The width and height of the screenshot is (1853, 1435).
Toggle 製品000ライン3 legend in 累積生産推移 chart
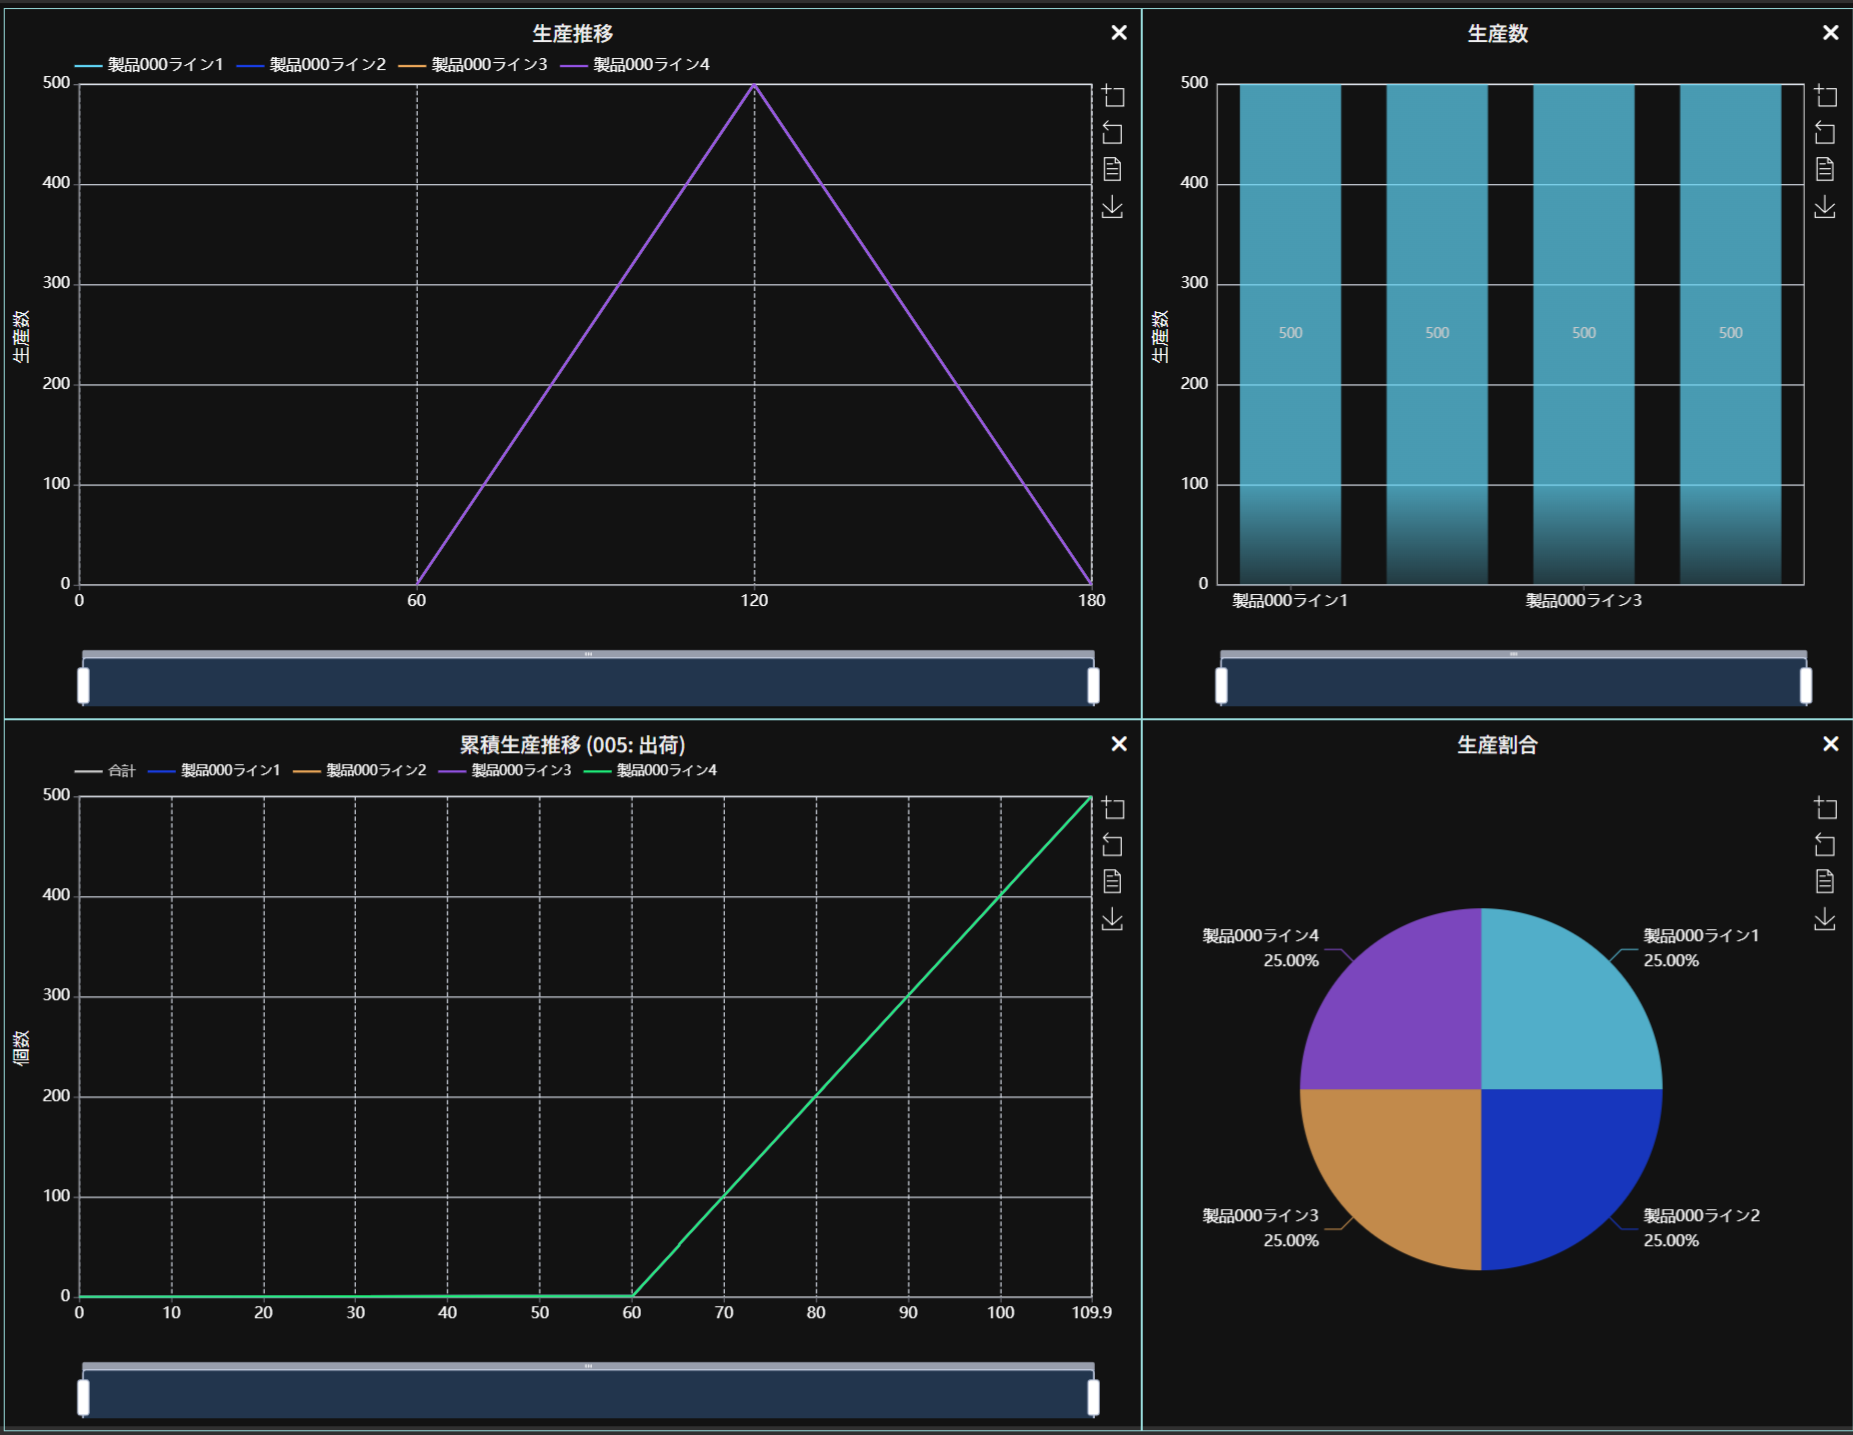505,771
